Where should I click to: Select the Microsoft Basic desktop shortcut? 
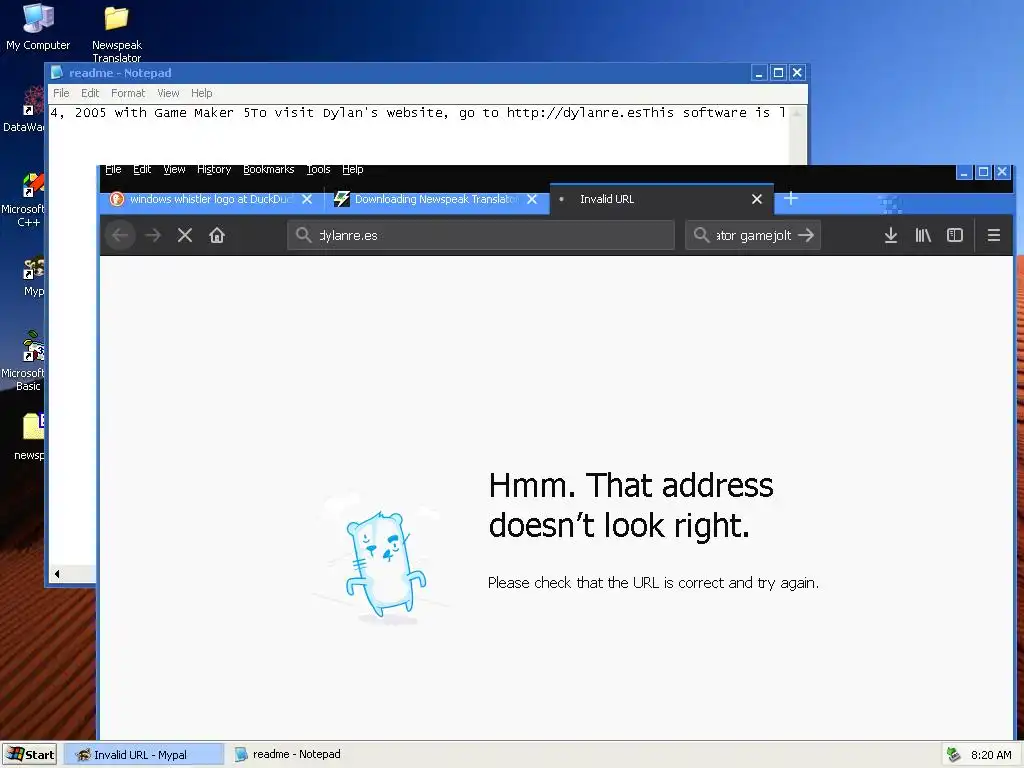(24, 361)
